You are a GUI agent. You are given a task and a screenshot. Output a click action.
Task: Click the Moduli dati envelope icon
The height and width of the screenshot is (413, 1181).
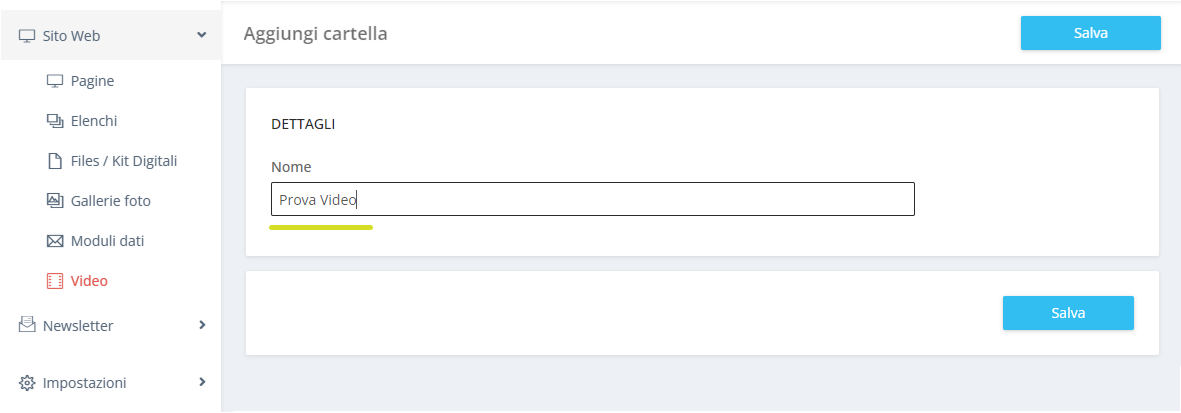(54, 241)
